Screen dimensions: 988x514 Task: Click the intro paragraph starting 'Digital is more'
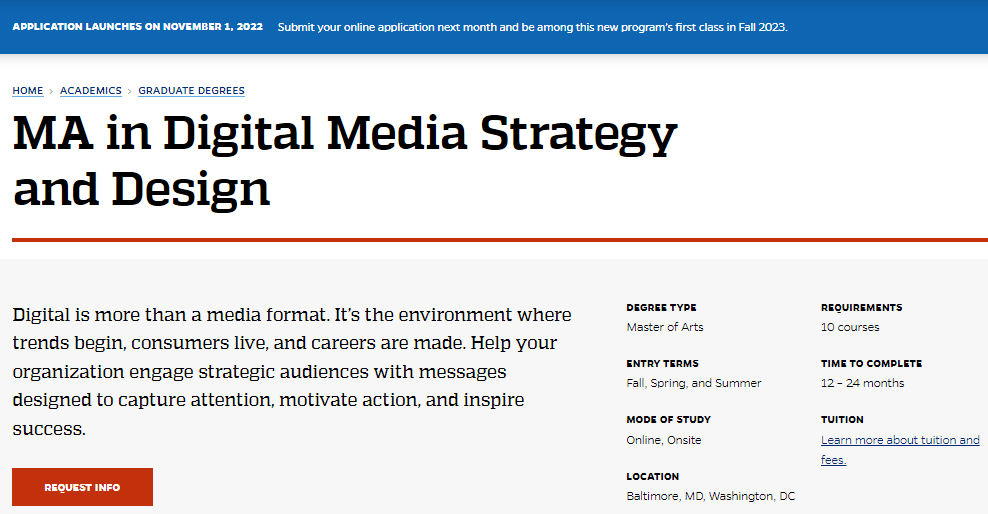292,372
